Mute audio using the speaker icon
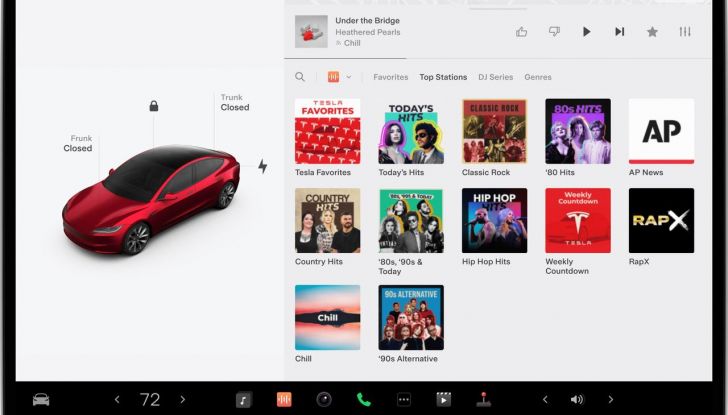This screenshot has width=728, height=415. pos(577,399)
